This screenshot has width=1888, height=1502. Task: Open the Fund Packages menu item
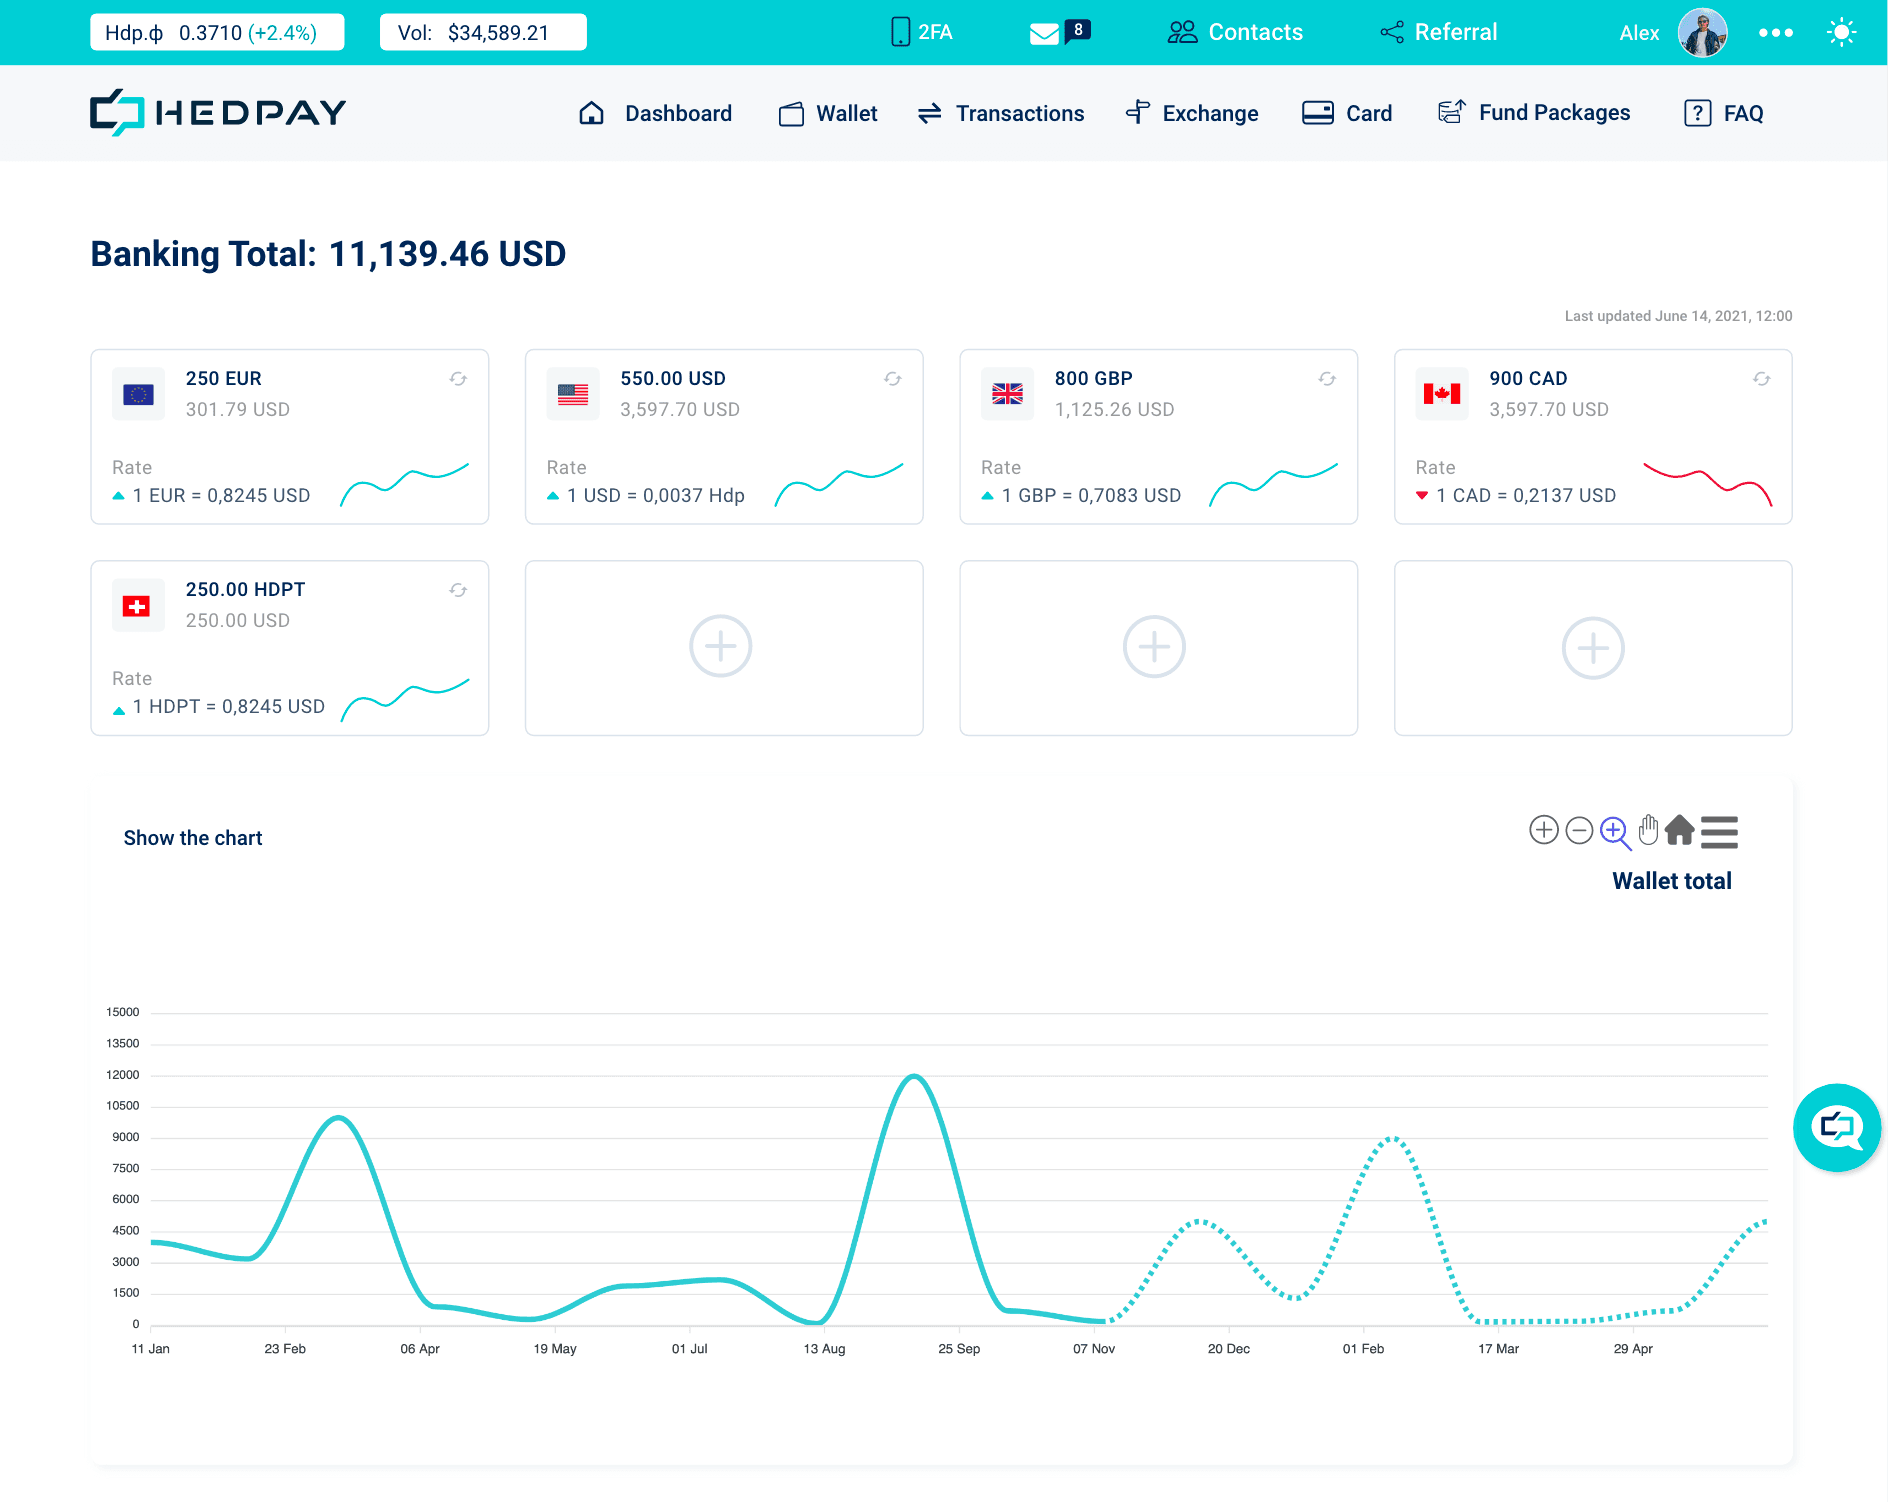point(1534,112)
